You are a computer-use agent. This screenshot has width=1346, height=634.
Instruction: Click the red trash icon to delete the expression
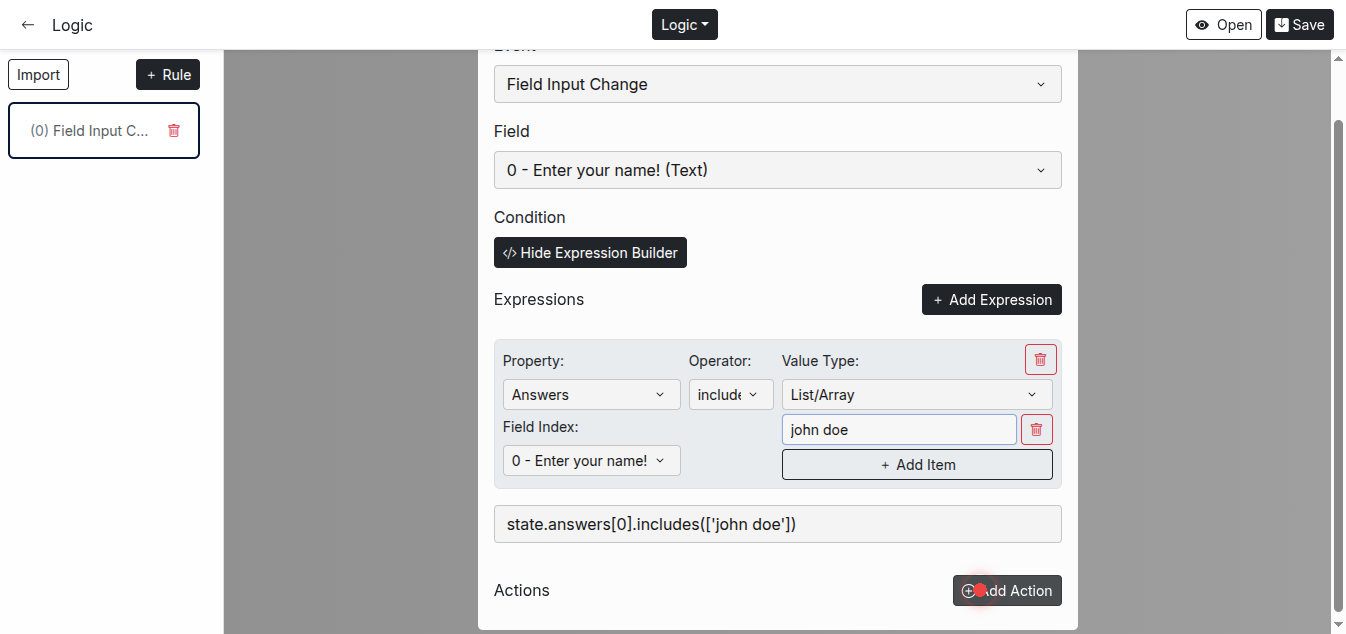tap(1040, 360)
